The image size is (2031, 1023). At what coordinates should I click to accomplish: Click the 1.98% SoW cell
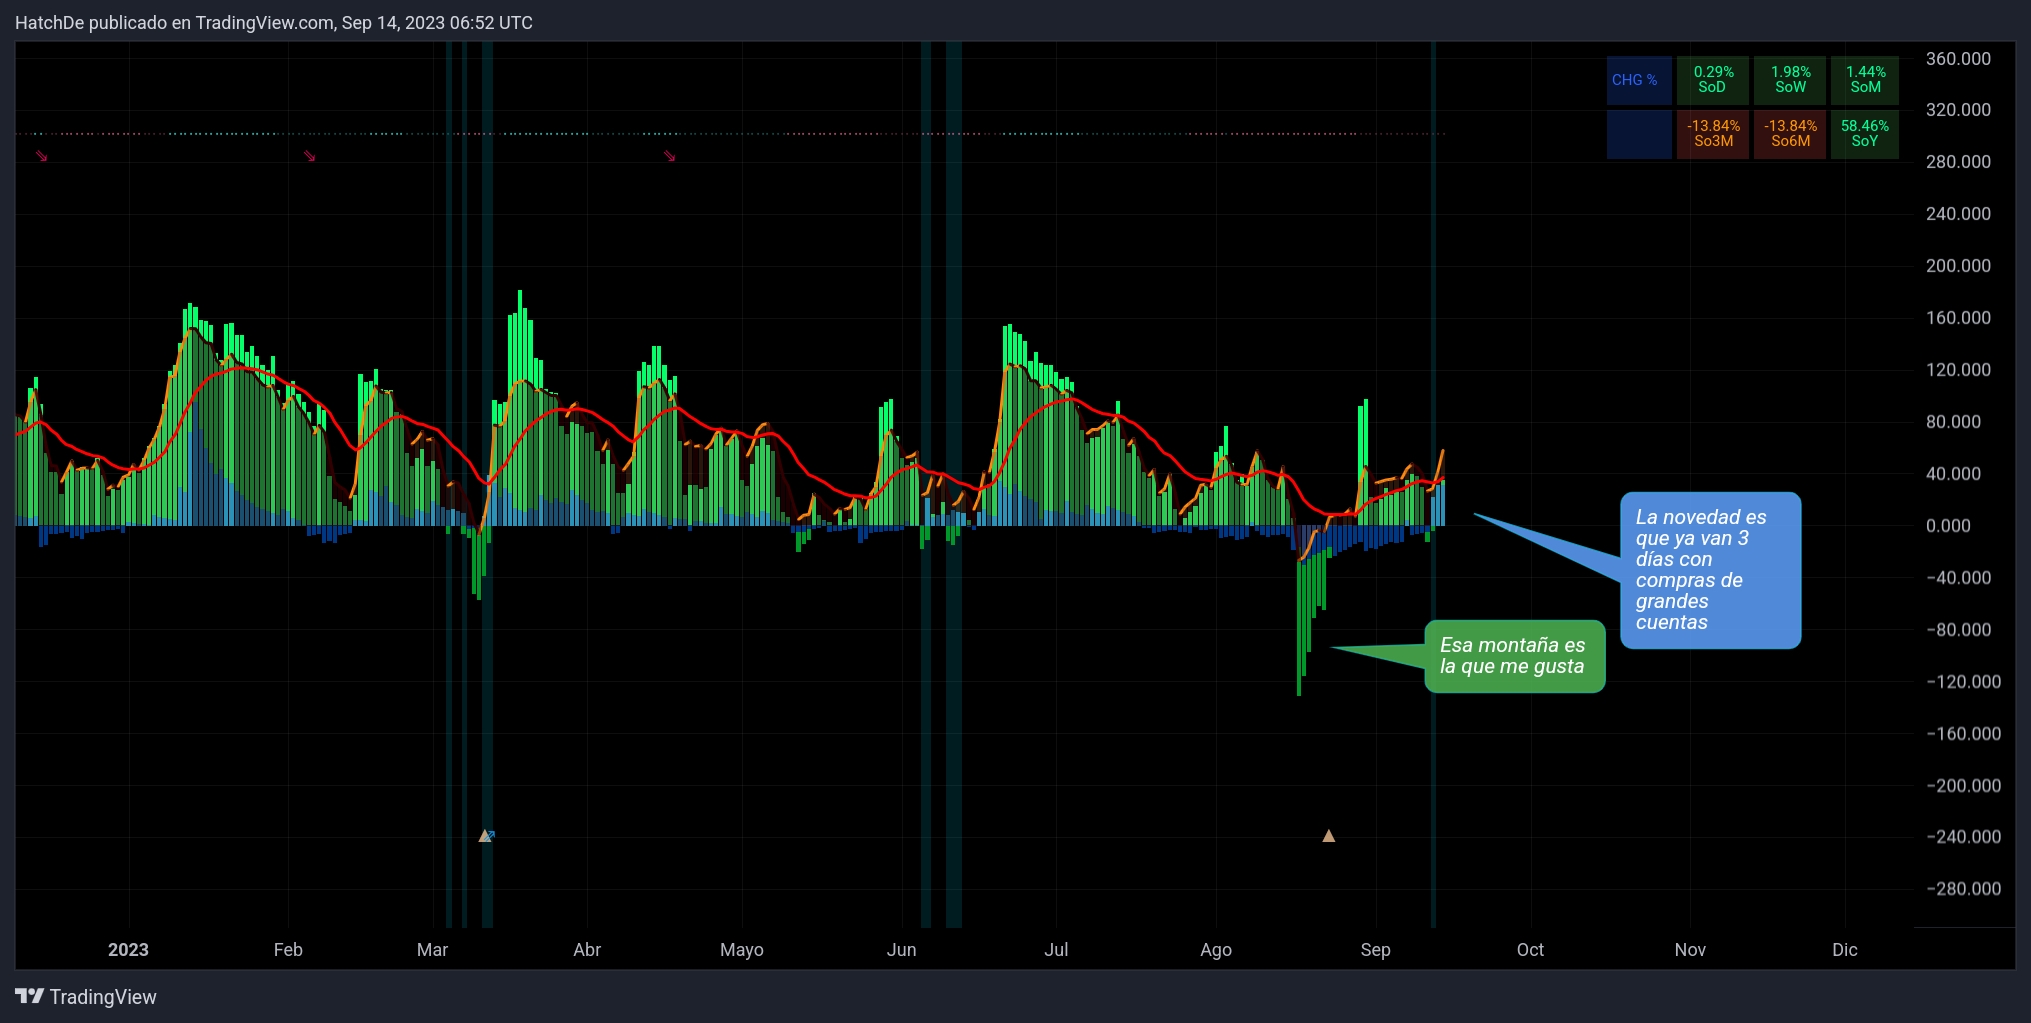pos(1790,80)
